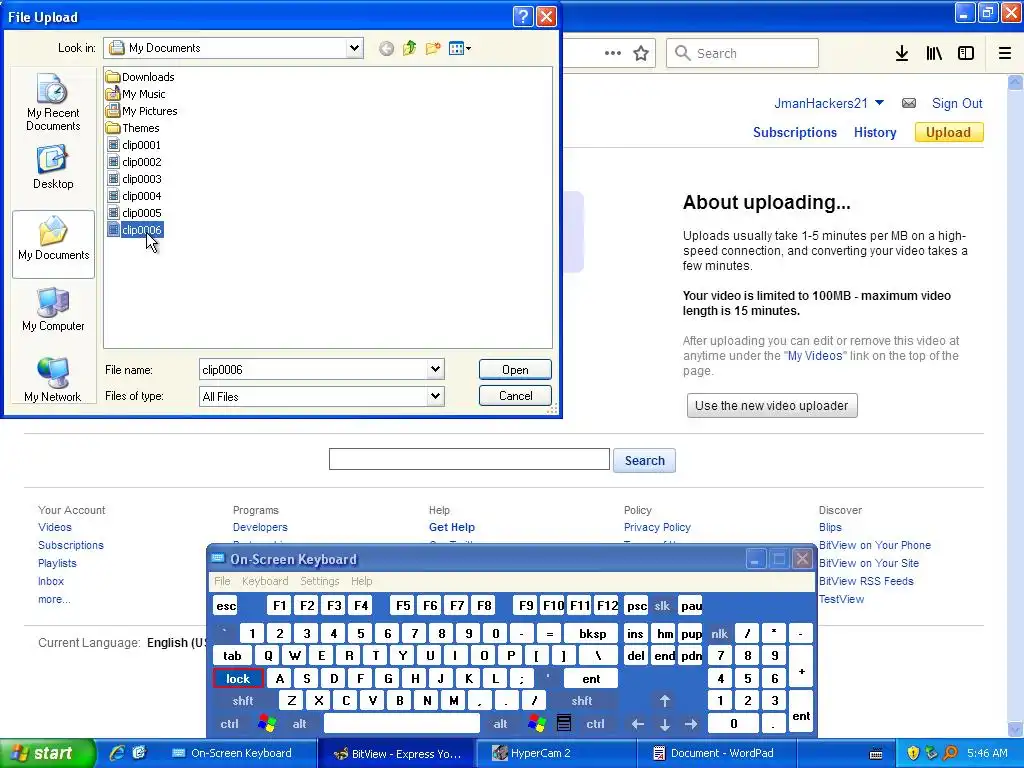
Task: Open the History link
Action: (x=875, y=133)
